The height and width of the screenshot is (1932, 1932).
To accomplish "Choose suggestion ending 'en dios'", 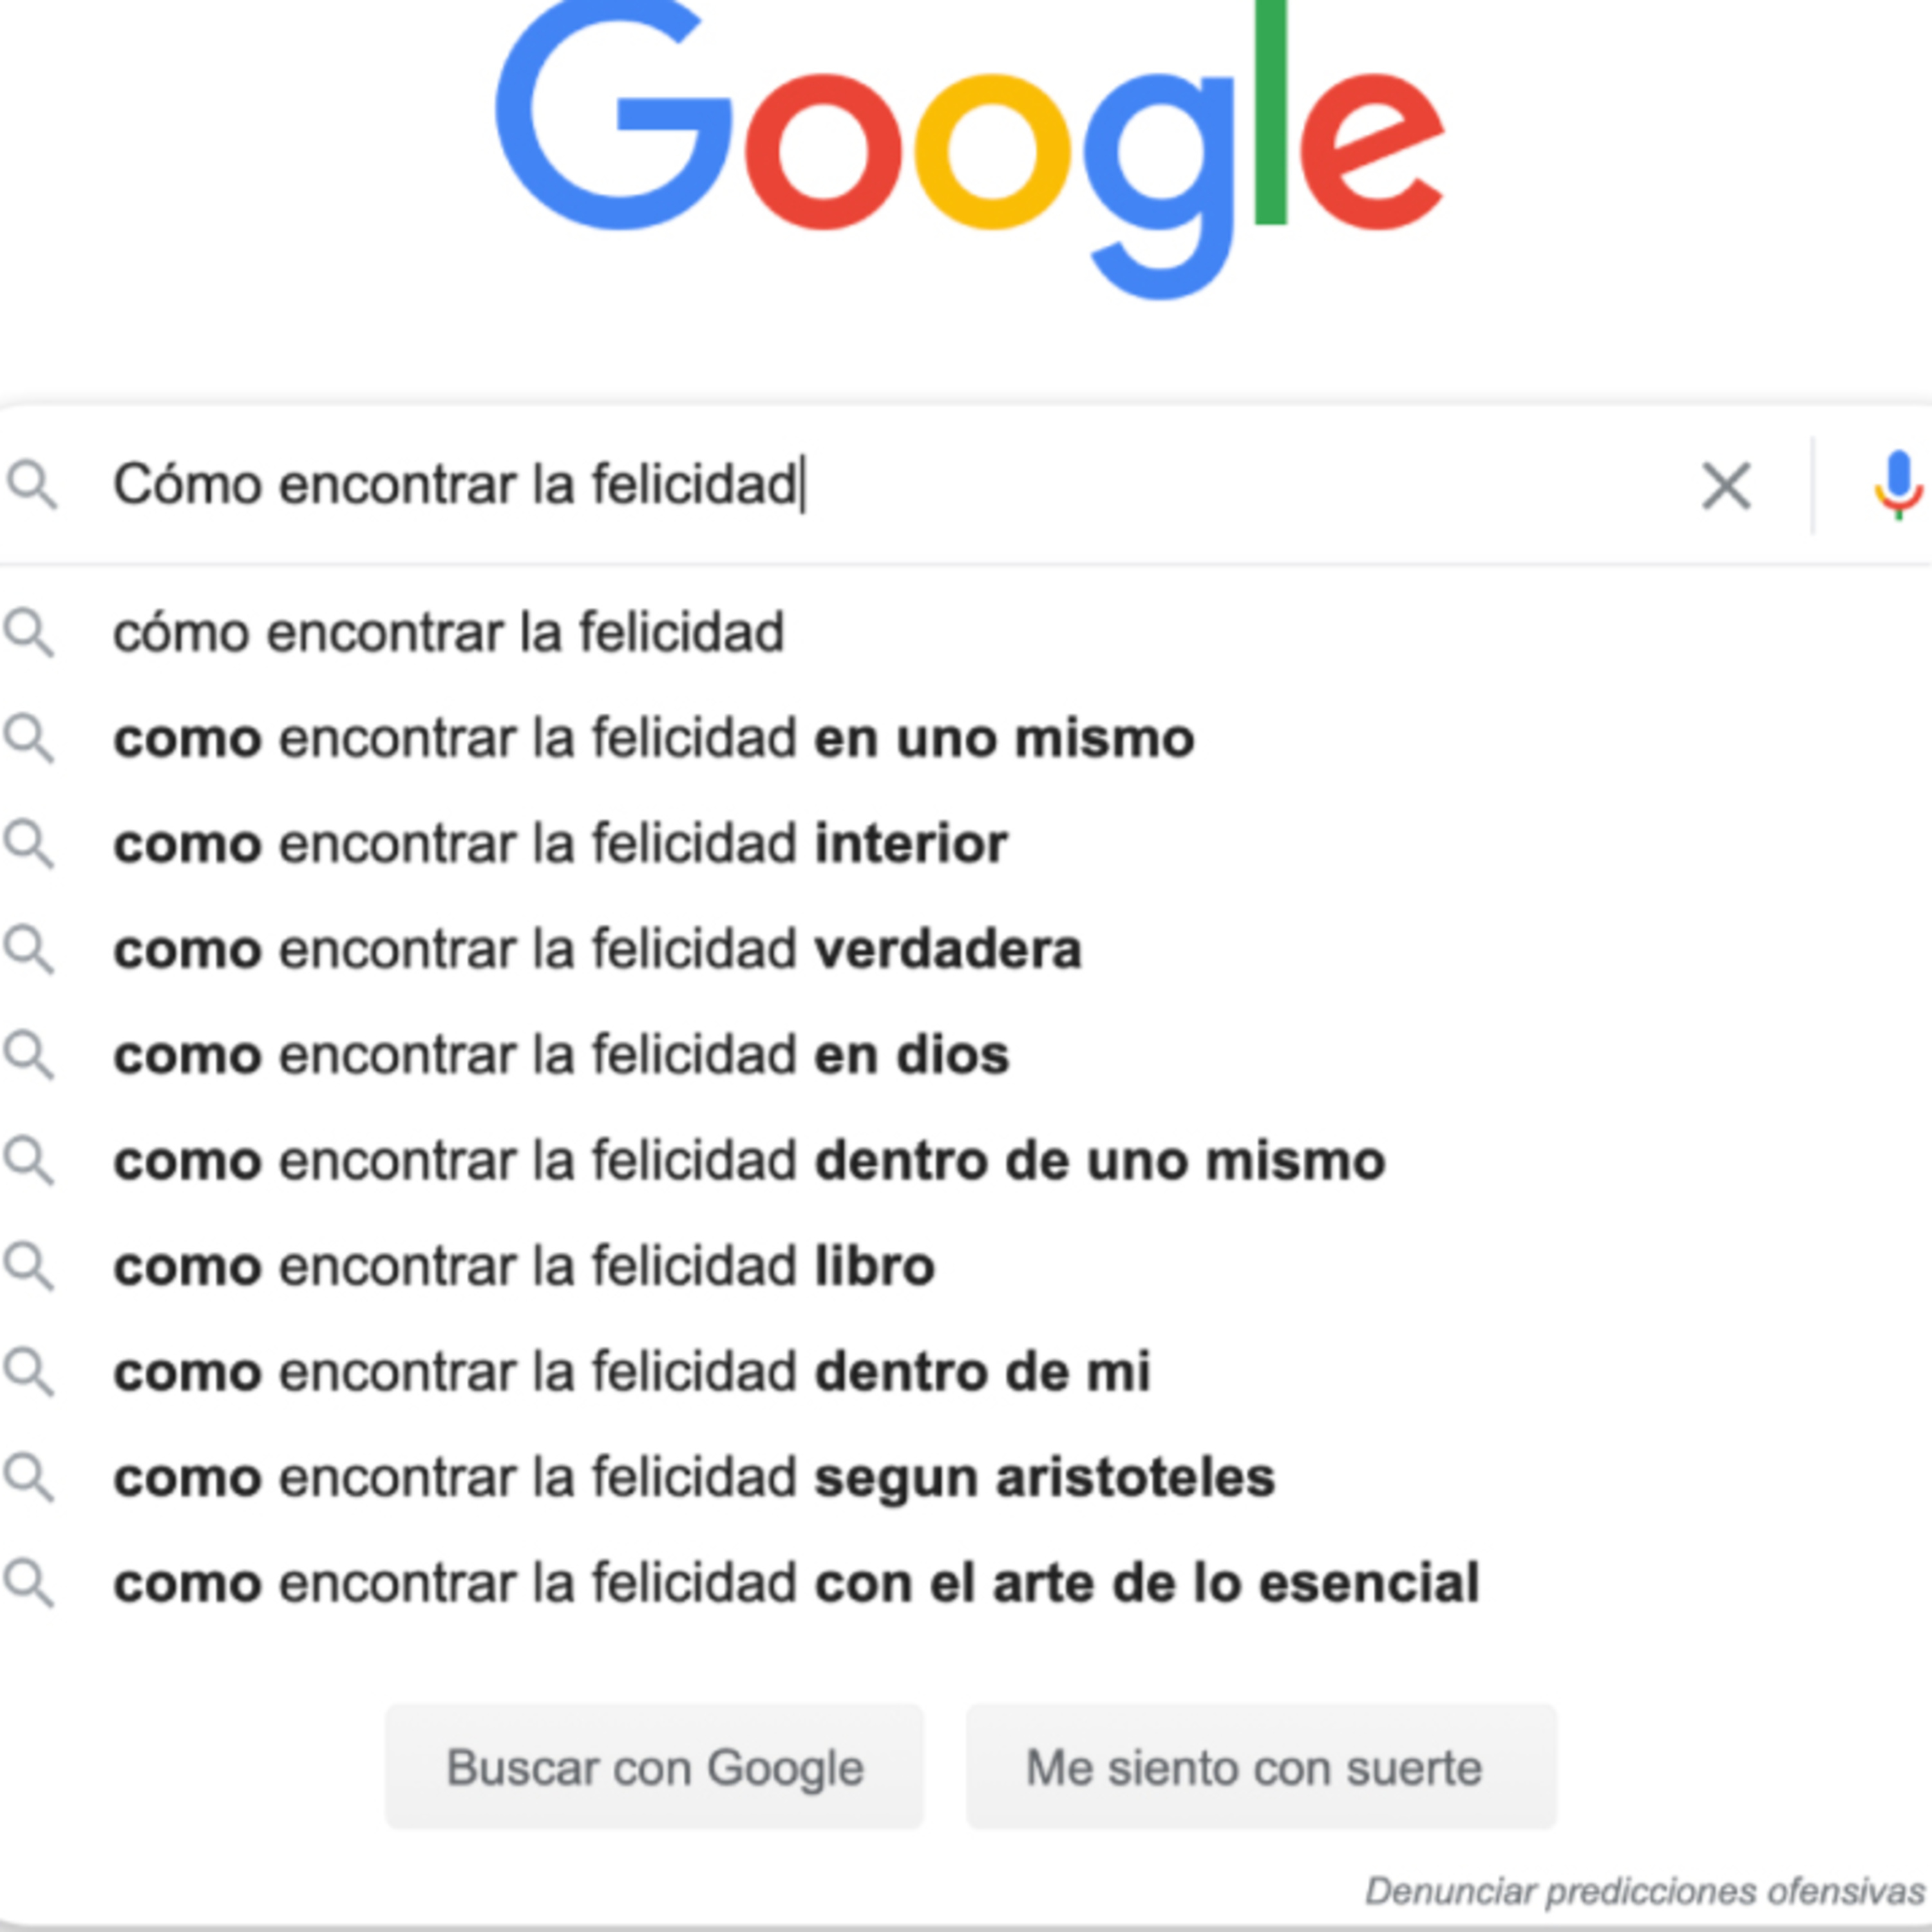I will coord(560,1056).
